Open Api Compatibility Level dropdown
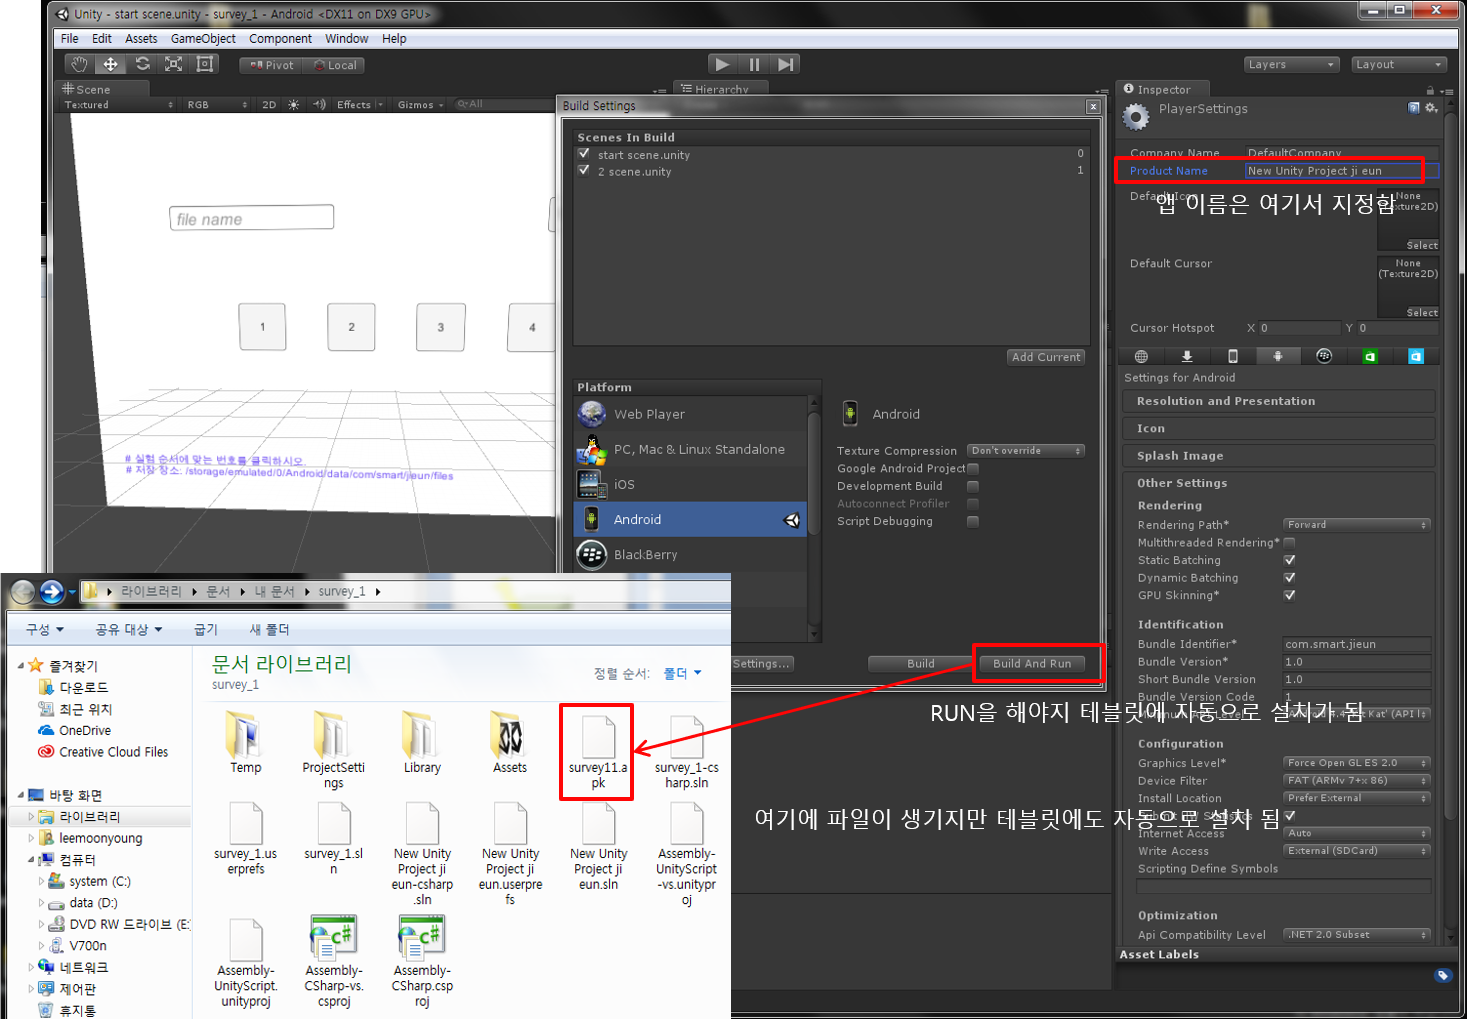Image resolution: width=1476 pixels, height=1019 pixels. pyautogui.click(x=1357, y=935)
